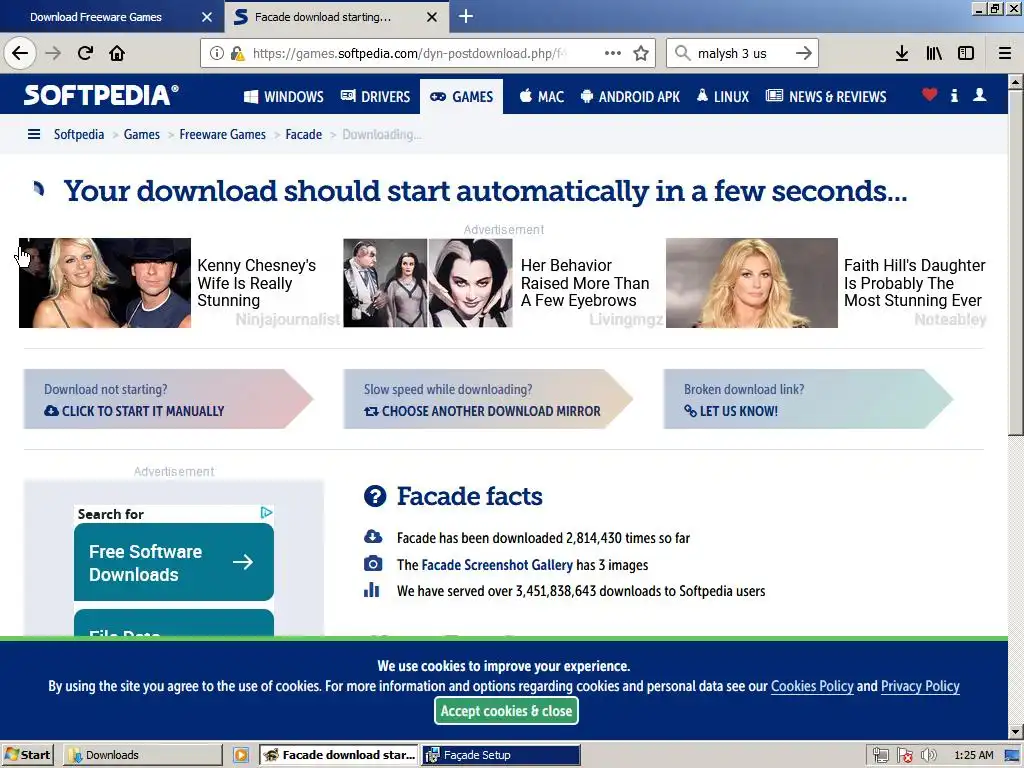Screen dimensions: 1024x768
Task: Open the Facade Screenshot Gallery link
Action: (497, 565)
